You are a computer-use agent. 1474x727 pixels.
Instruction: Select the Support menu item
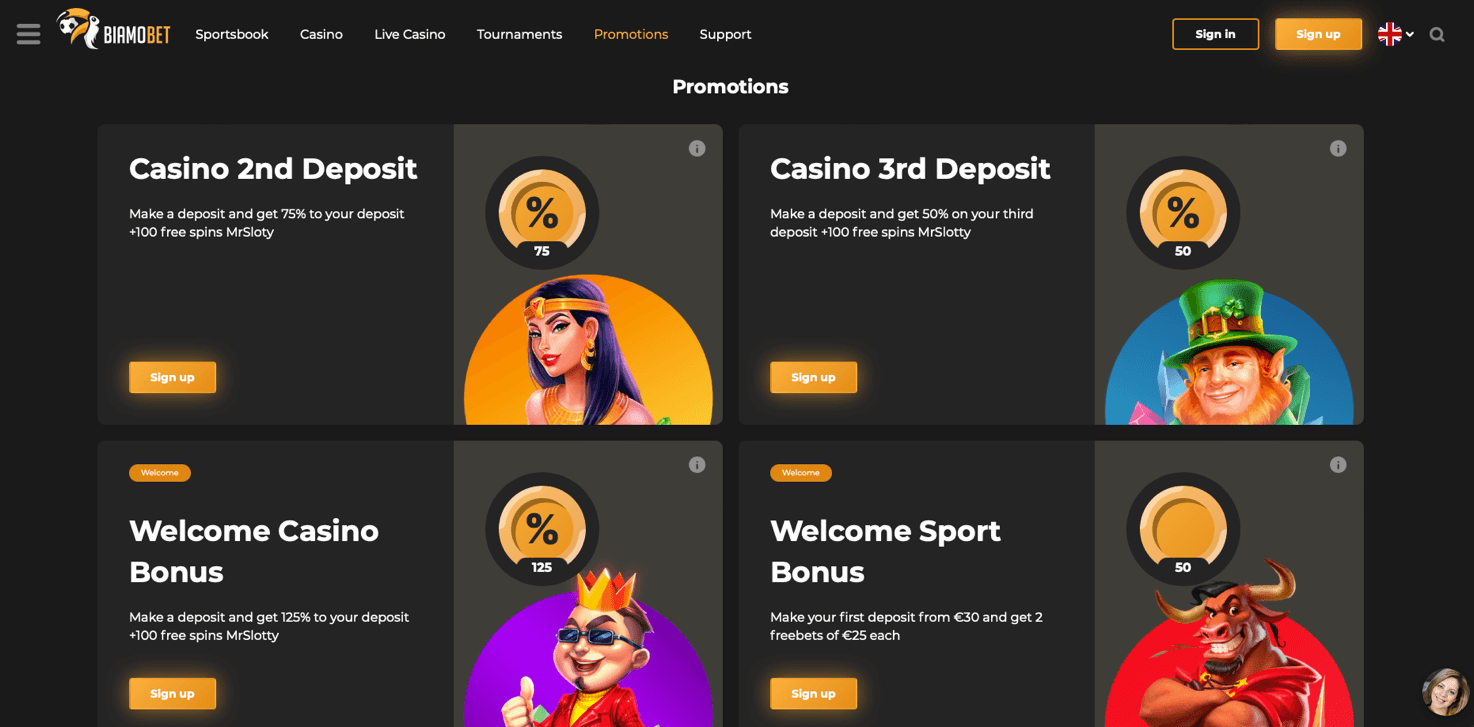click(x=725, y=34)
